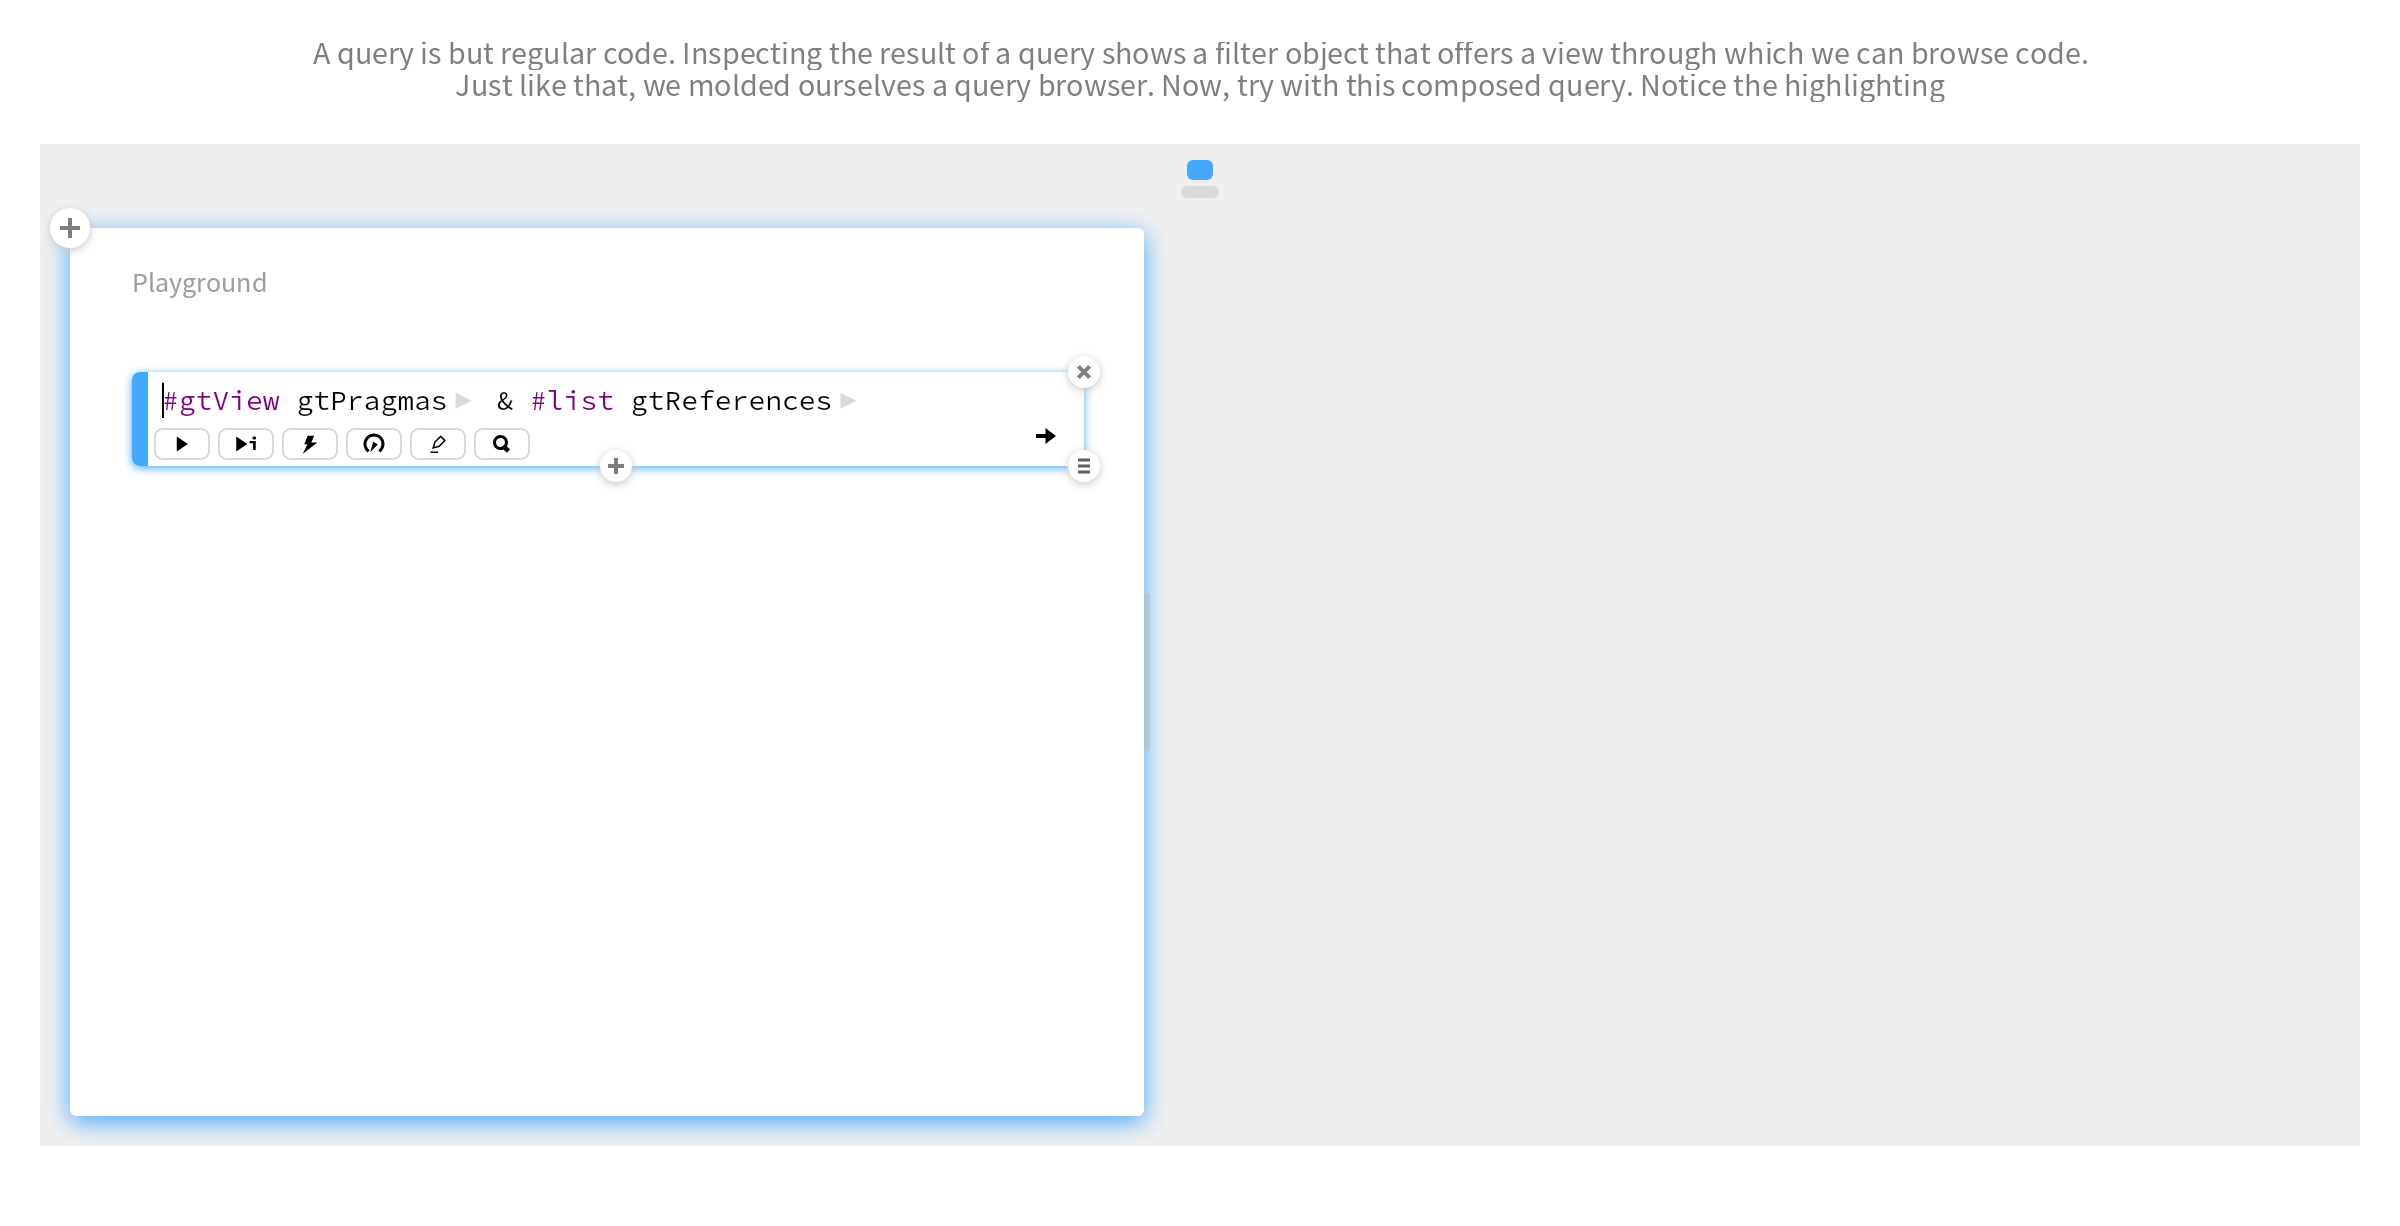Expand the gtReferences triangle
Screen dimensions: 2400x1226
(848, 401)
